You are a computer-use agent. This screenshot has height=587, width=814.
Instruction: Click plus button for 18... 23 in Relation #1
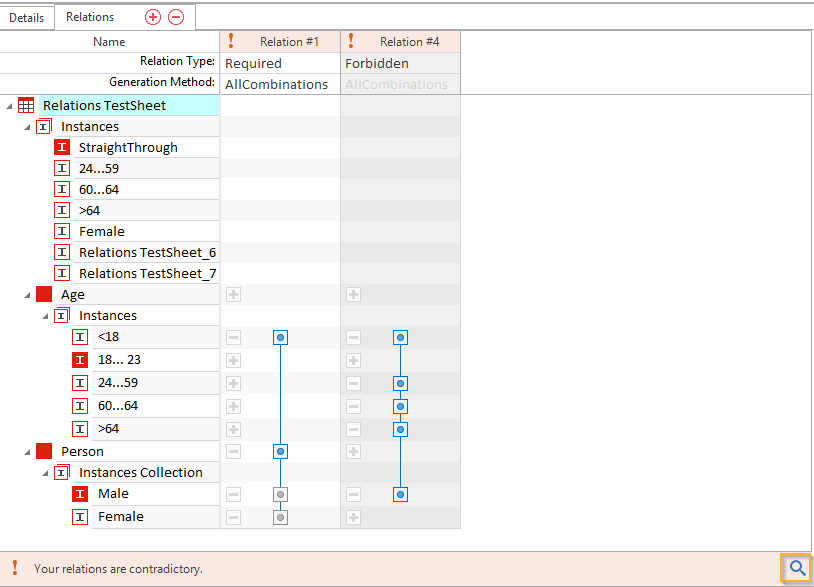click(x=233, y=360)
